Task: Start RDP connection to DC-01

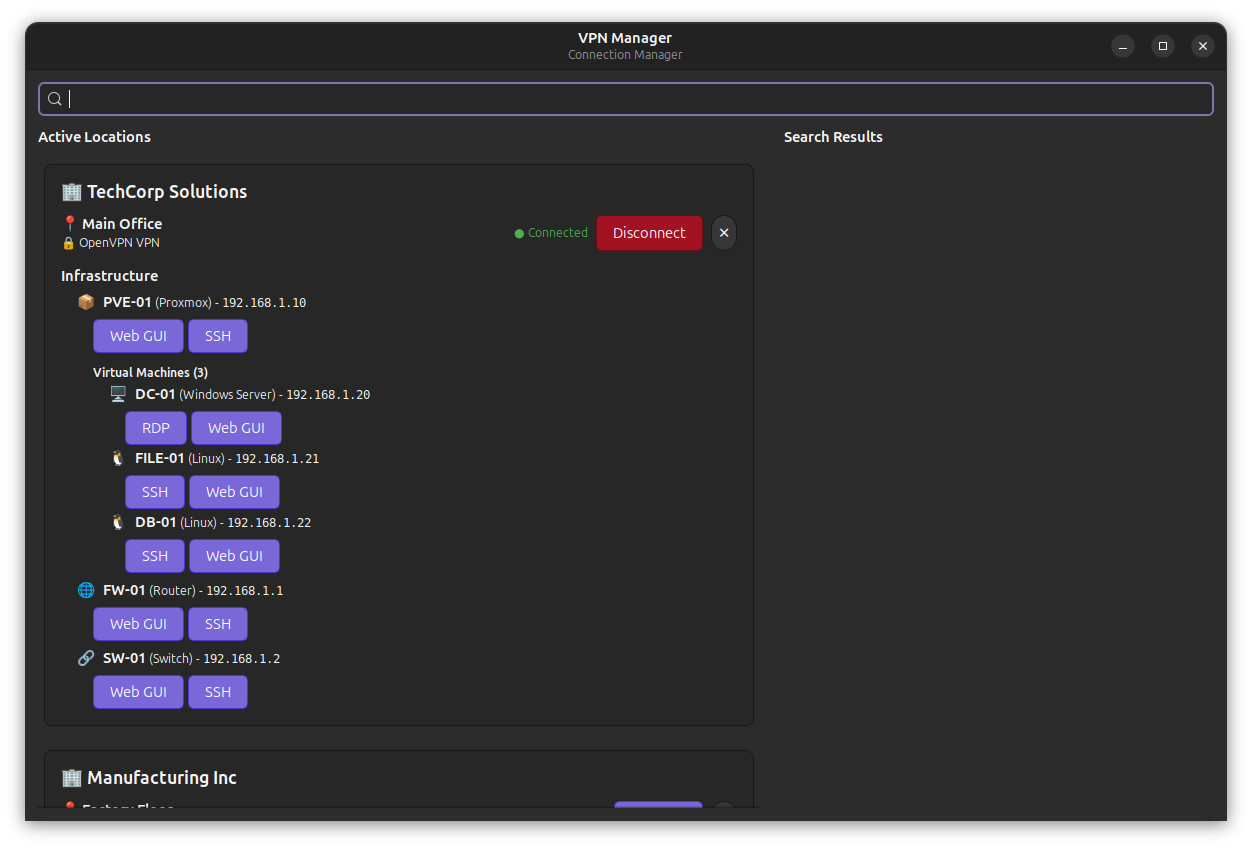Action: [x=156, y=428]
